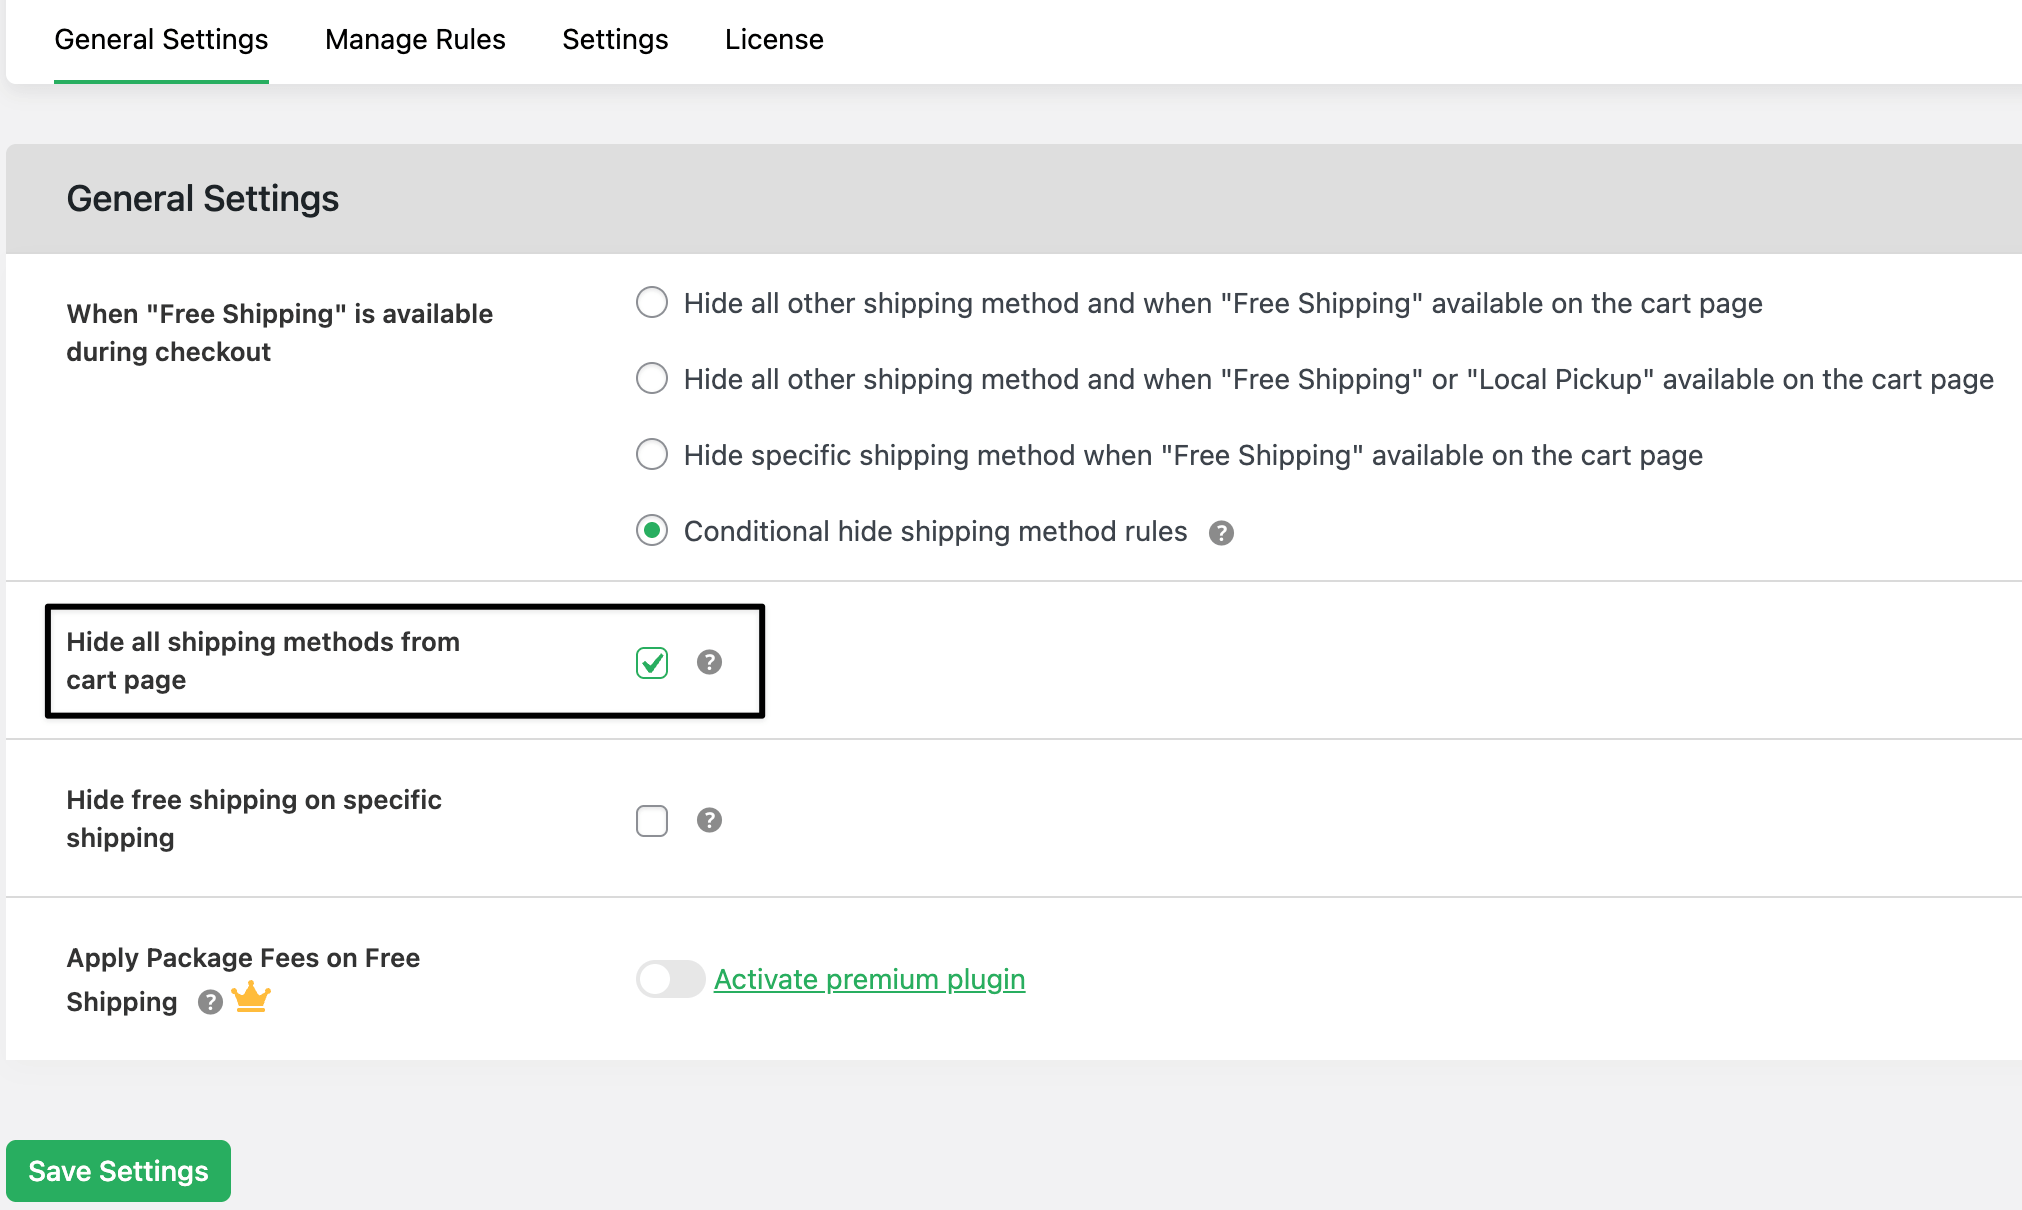Toggle the Apply Package Fees switch

coord(670,979)
